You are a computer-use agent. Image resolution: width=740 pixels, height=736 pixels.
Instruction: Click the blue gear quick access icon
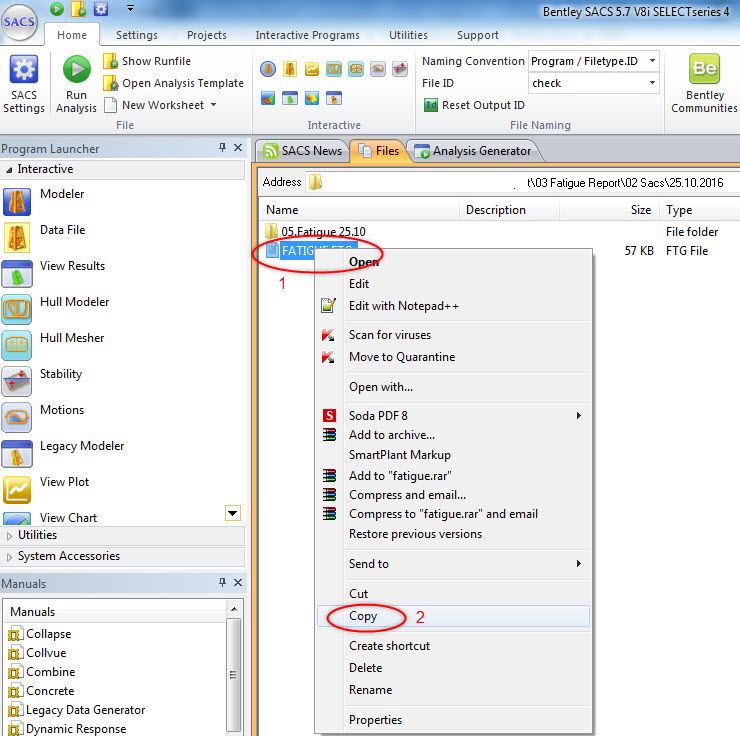[101, 8]
